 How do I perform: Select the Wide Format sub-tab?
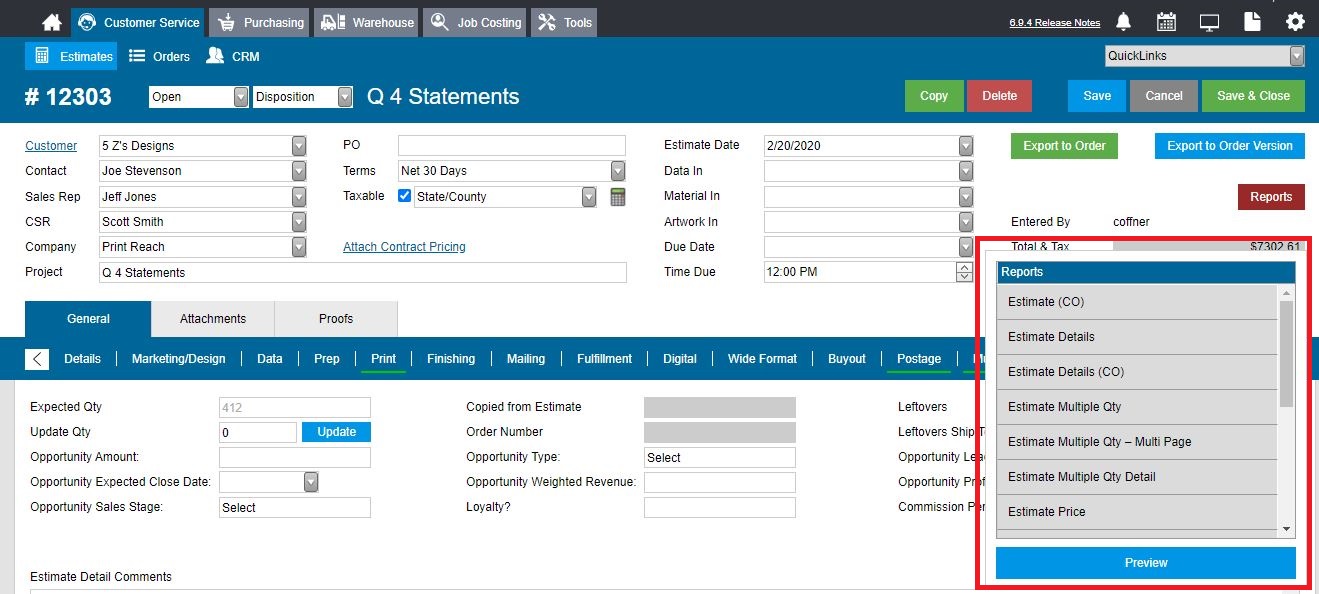(x=763, y=359)
